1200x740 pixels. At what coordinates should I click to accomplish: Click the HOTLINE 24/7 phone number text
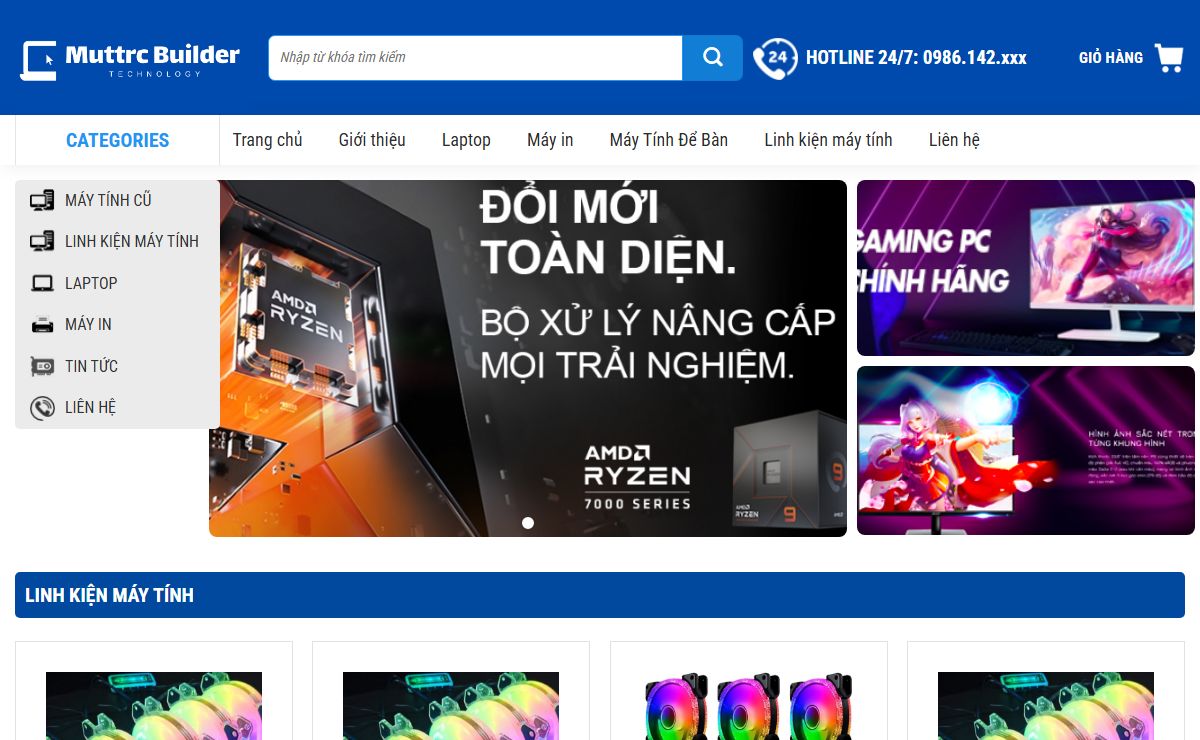coord(916,58)
